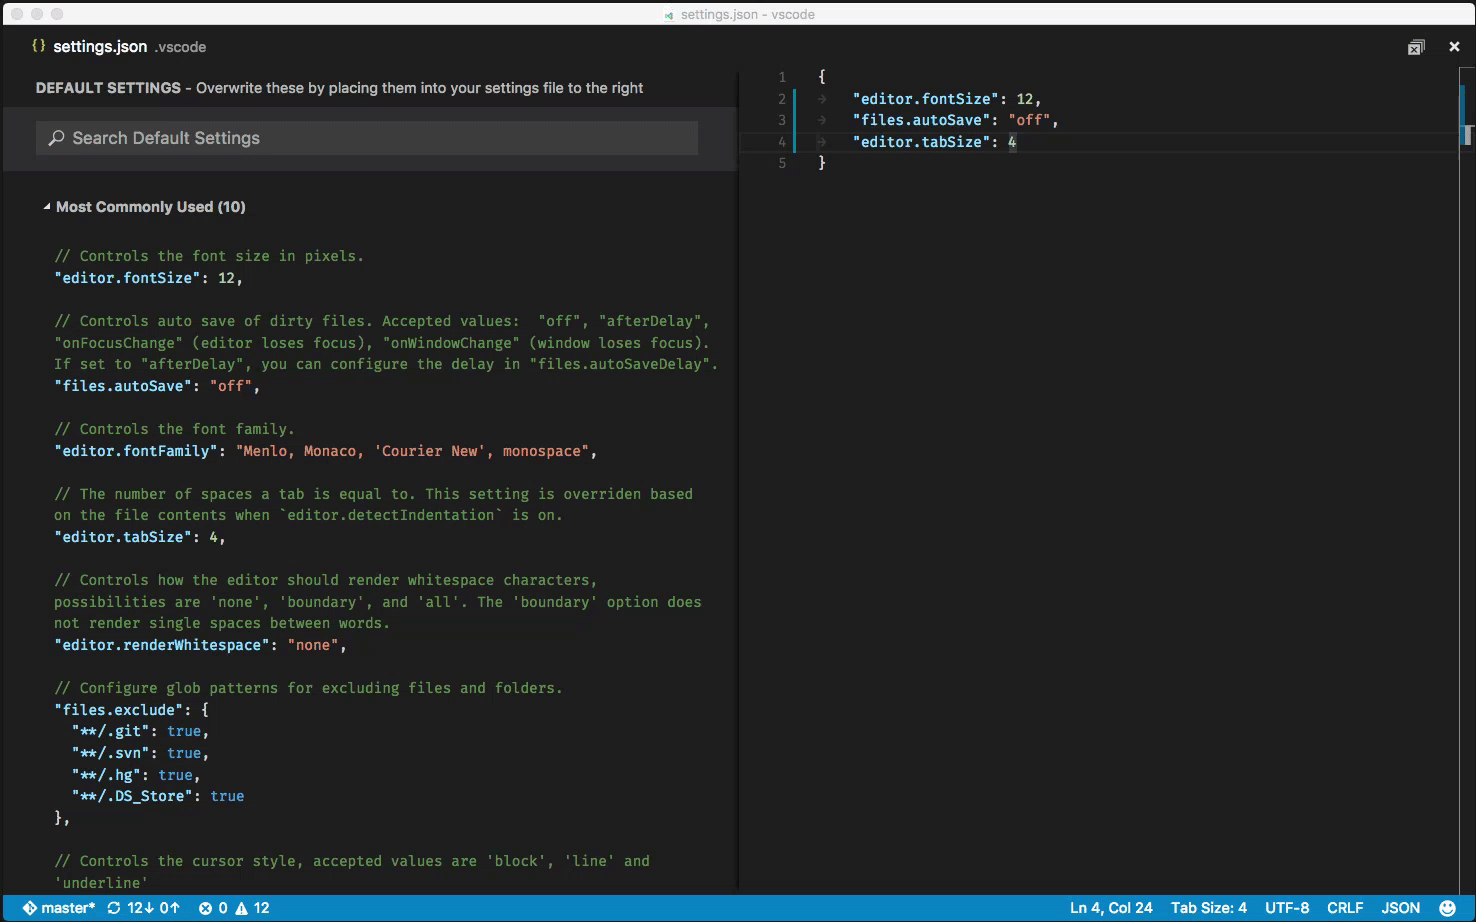The width and height of the screenshot is (1476, 922).
Task: Click the "// Controls the font size in pixels." comment
Action: [x=209, y=256]
